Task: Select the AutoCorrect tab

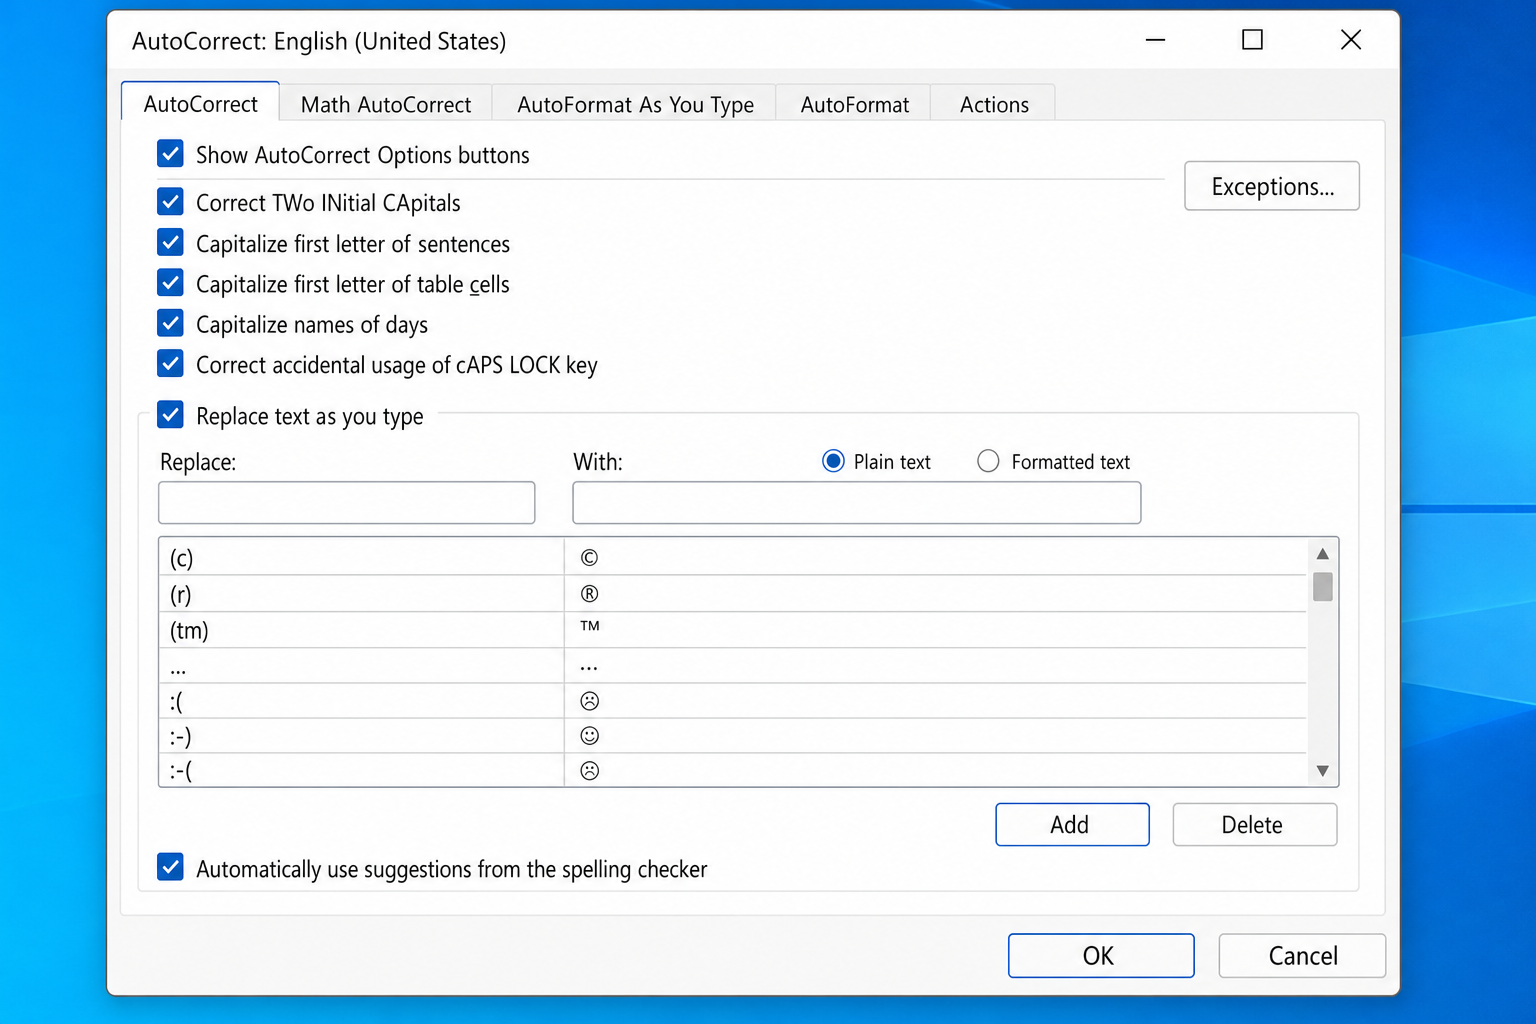Action: pyautogui.click(x=200, y=103)
